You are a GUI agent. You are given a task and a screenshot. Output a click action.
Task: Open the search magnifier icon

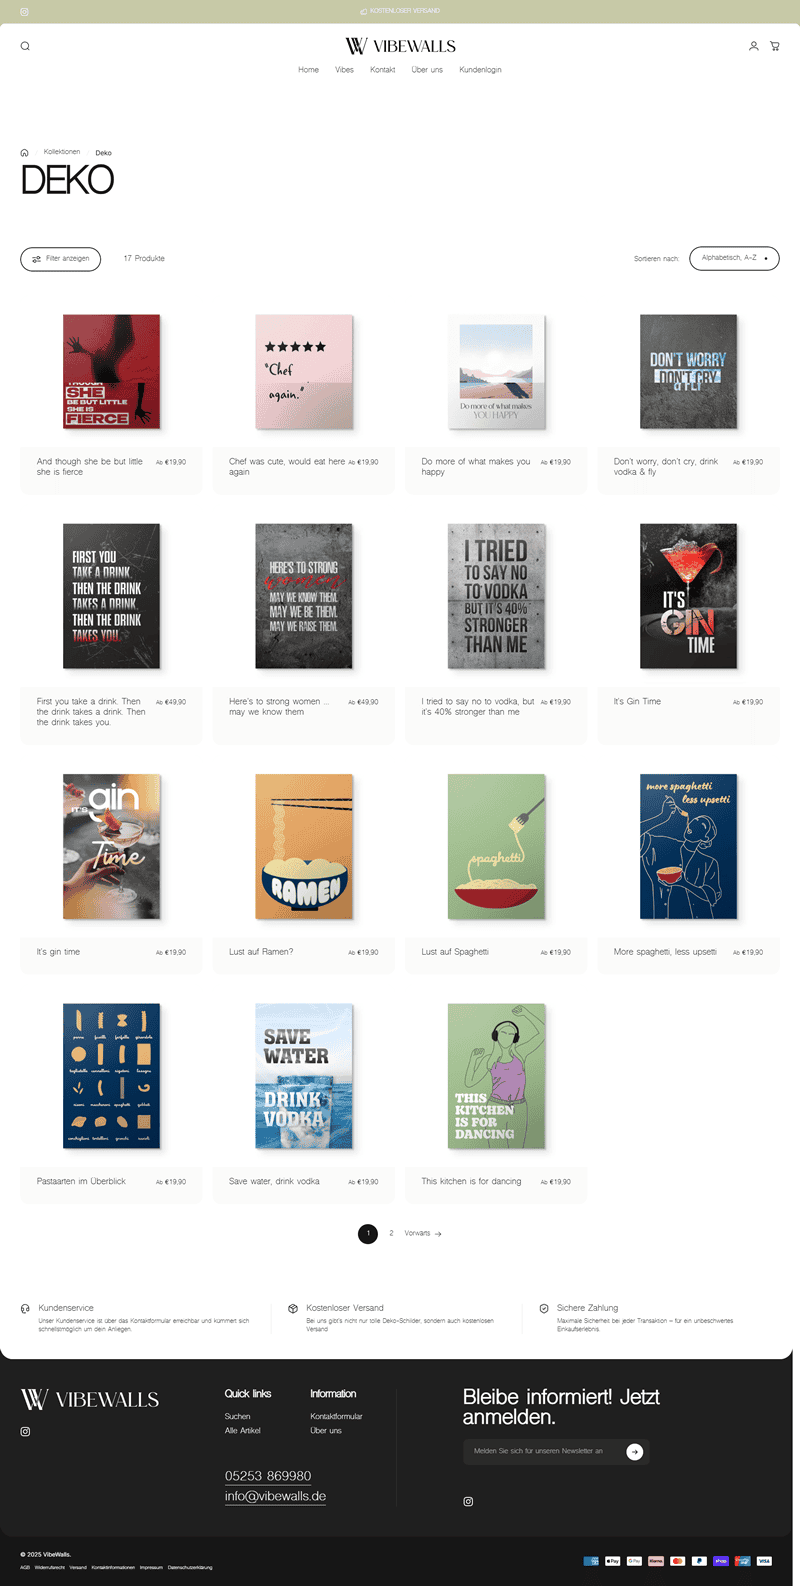coord(25,46)
